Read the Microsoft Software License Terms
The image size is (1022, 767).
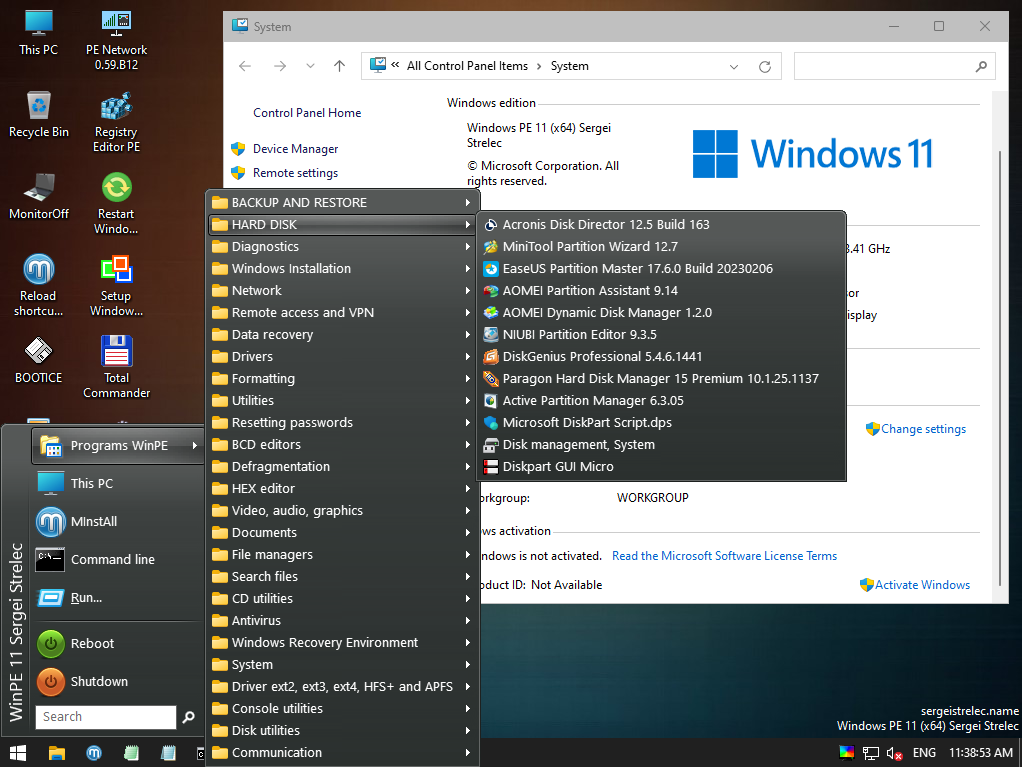724,556
